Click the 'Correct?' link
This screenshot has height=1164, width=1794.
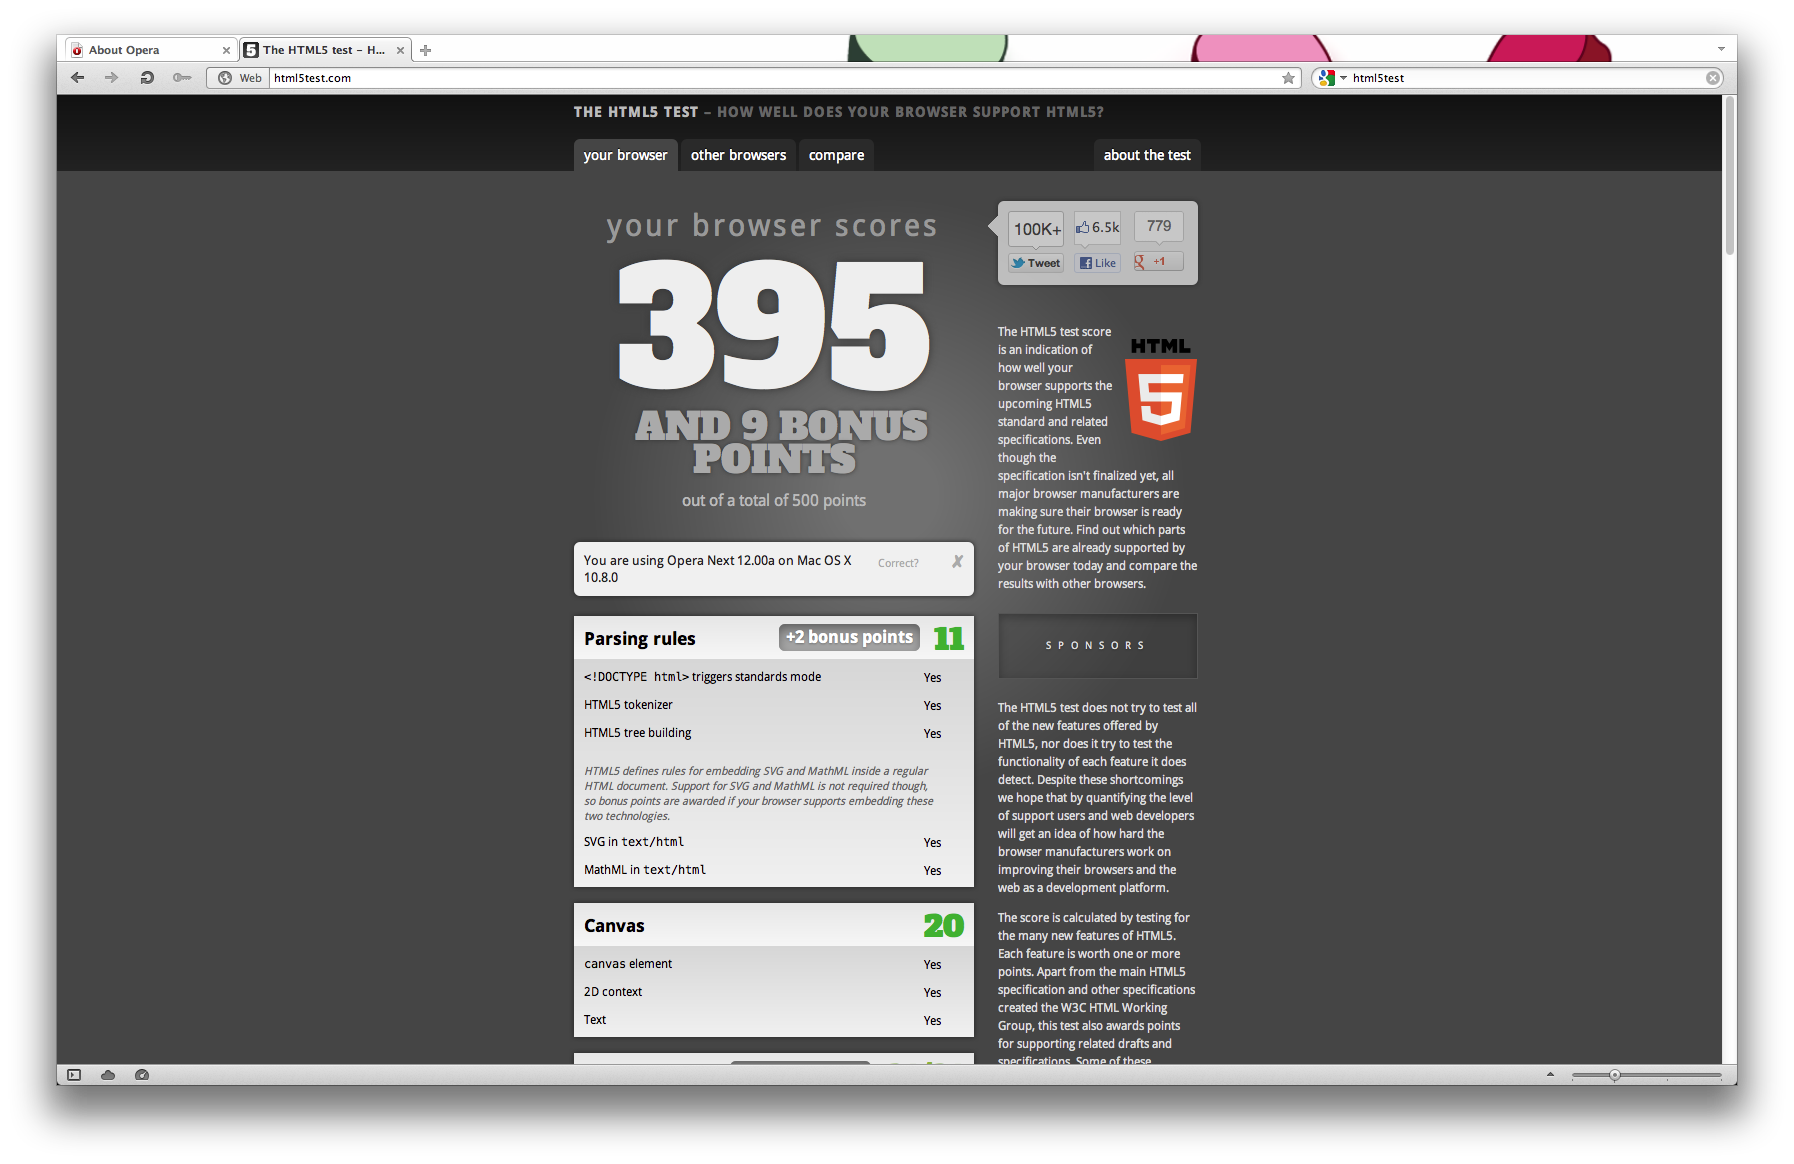[898, 563]
